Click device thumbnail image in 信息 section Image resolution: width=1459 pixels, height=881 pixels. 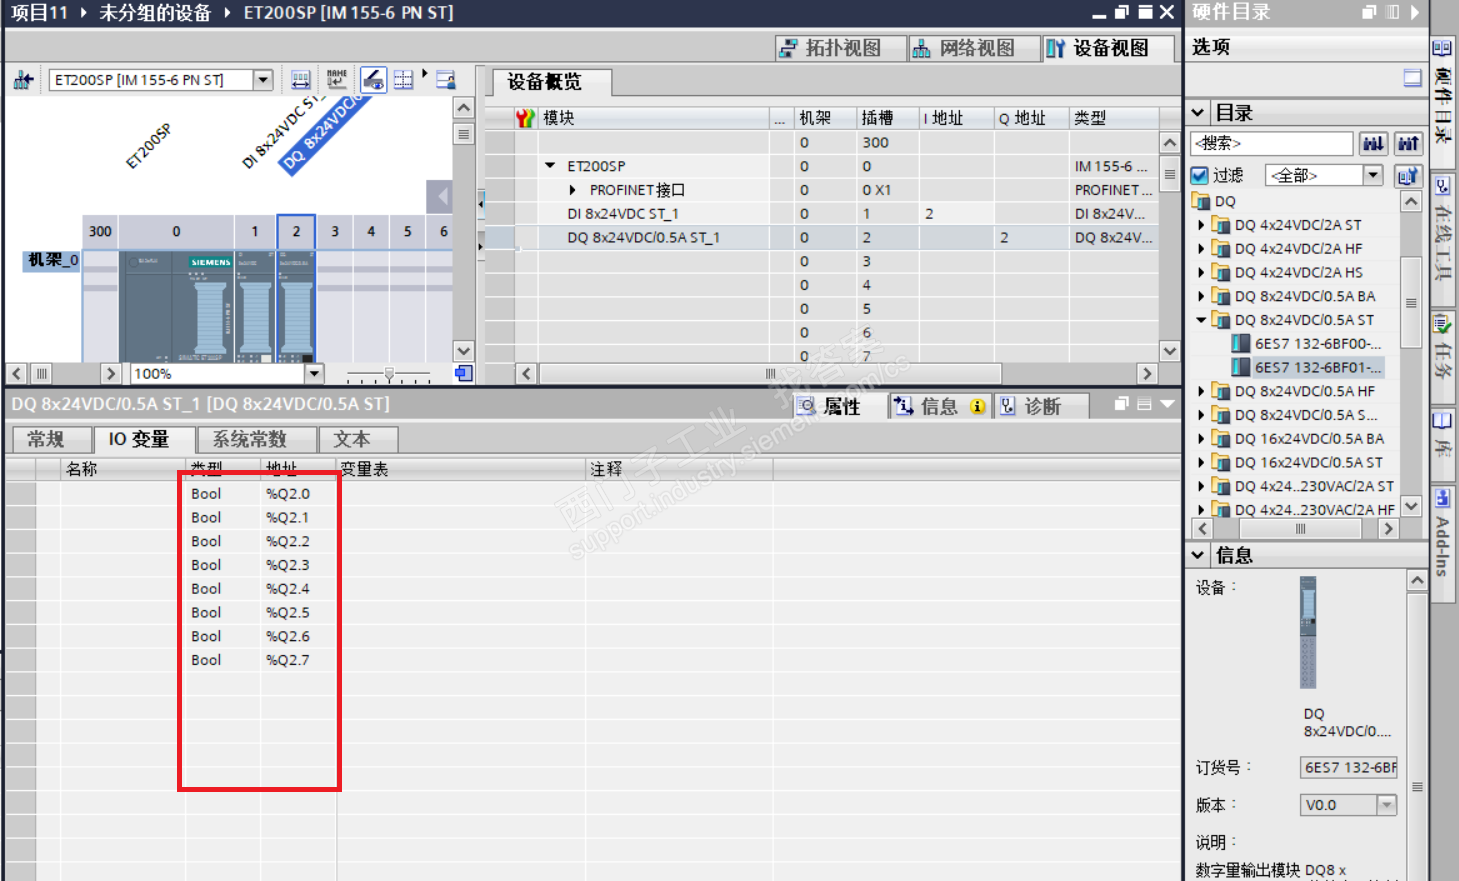click(1308, 632)
